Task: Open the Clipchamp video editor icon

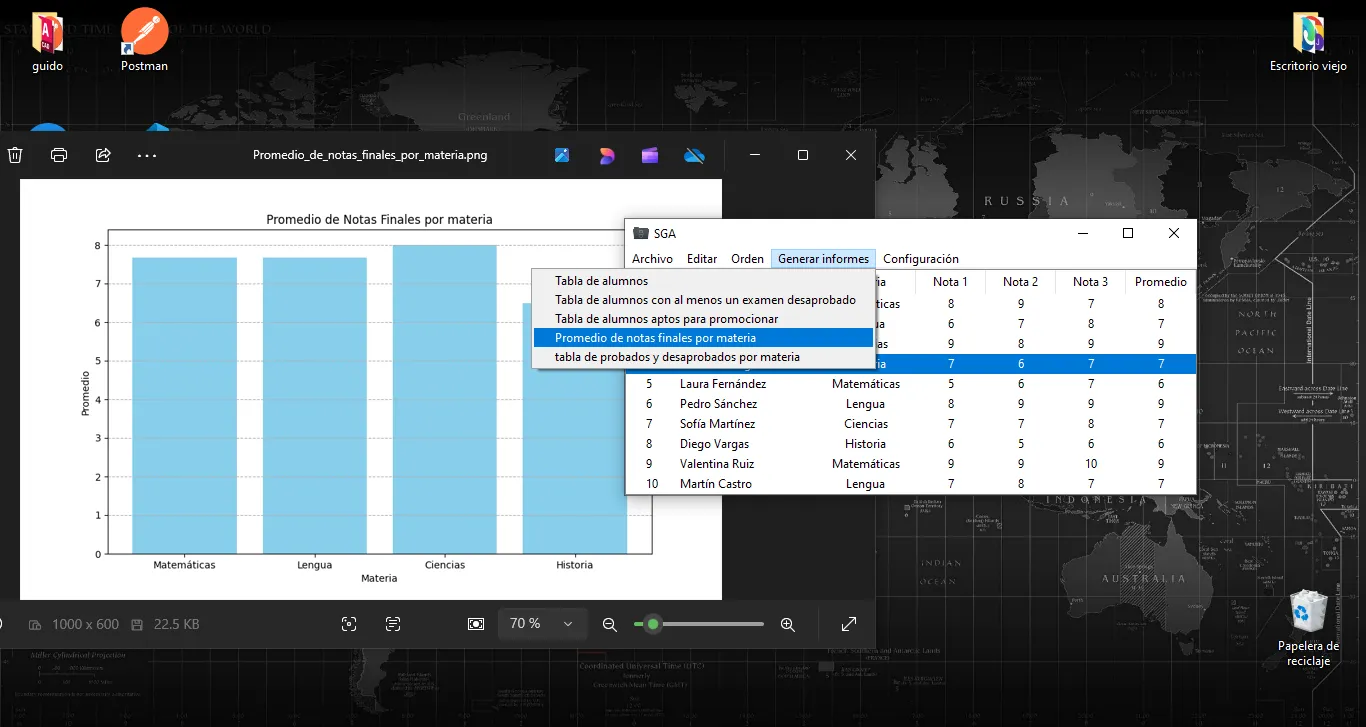Action: pos(650,155)
